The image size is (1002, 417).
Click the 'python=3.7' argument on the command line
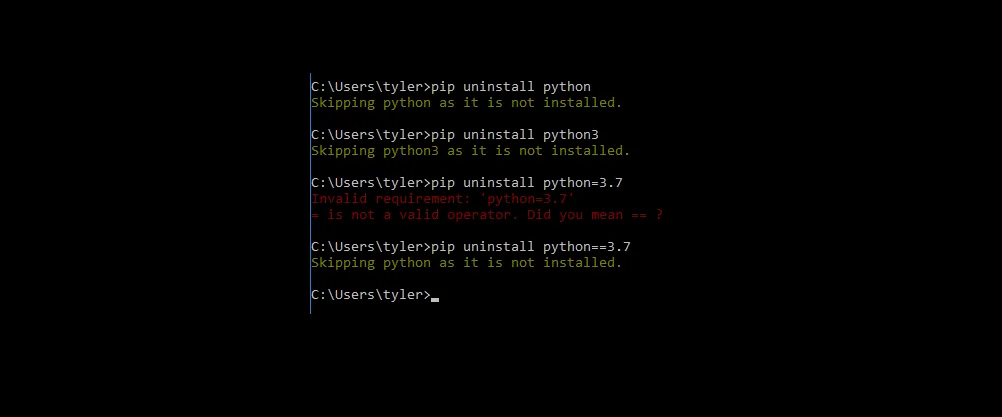point(582,183)
